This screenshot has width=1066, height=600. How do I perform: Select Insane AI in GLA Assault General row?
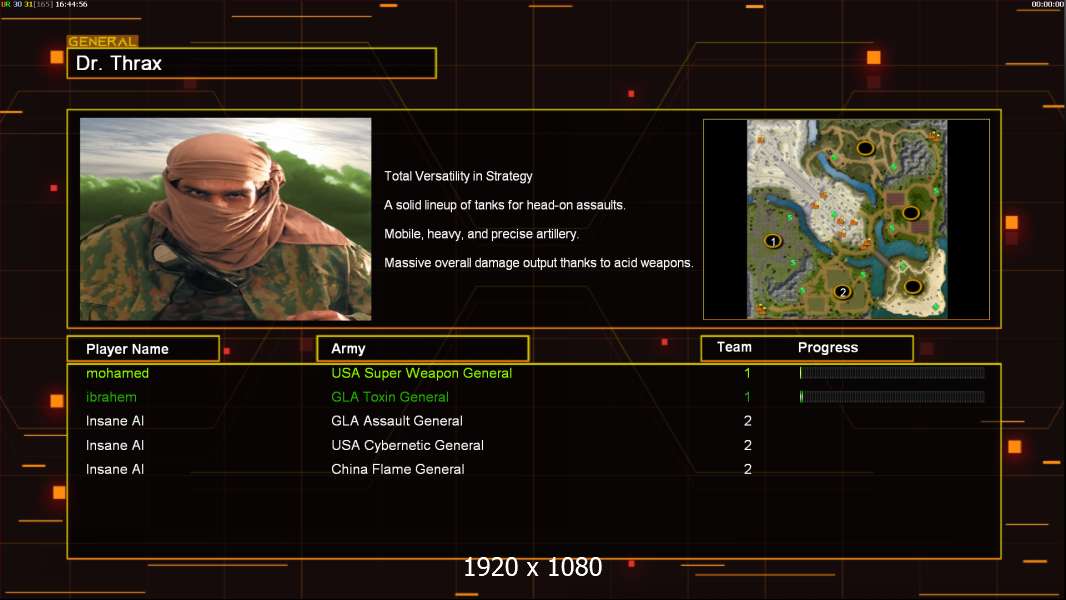(x=115, y=421)
